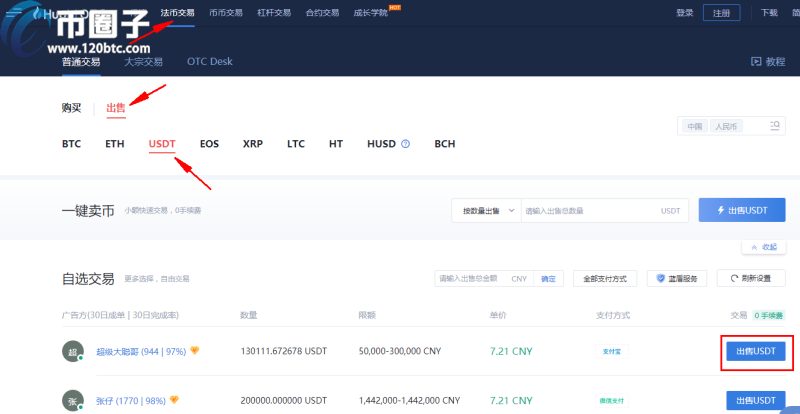Open the 全部支付方式 payment method dropdown
800x414 pixels.
[604, 279]
